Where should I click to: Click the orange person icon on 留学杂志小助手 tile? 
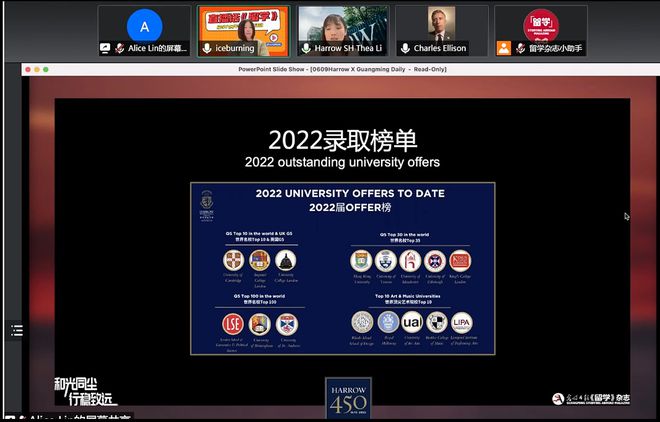click(503, 48)
